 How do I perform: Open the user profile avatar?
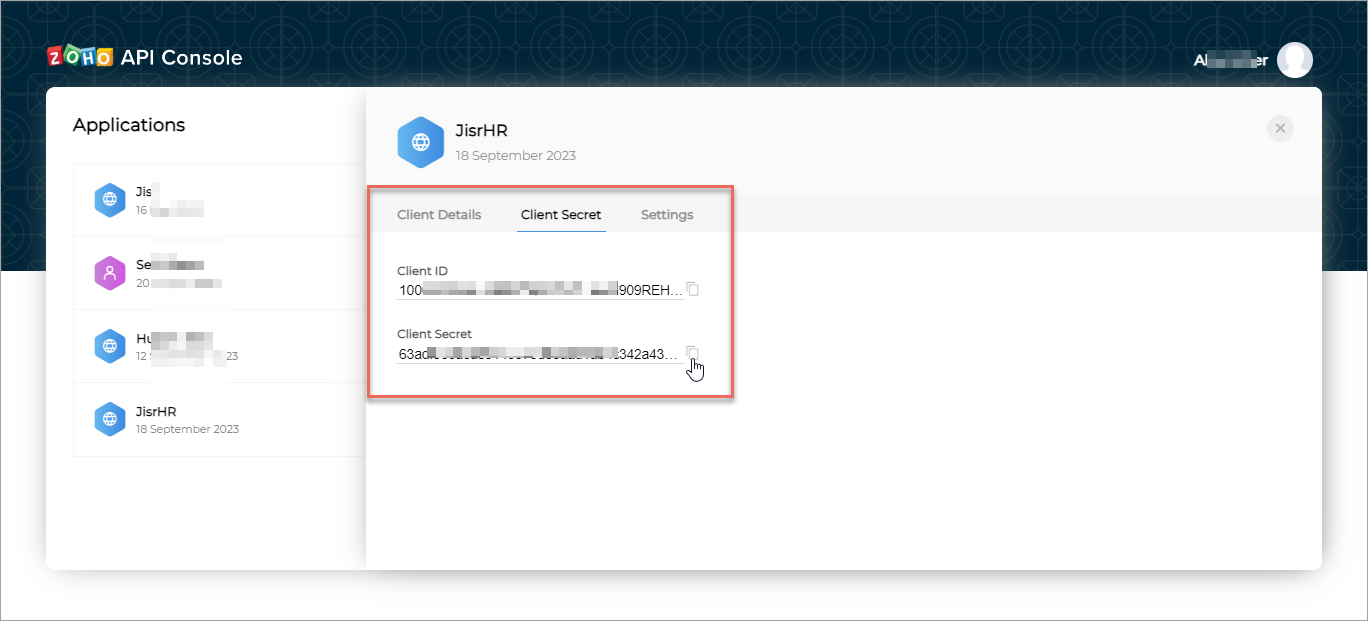(x=1295, y=60)
